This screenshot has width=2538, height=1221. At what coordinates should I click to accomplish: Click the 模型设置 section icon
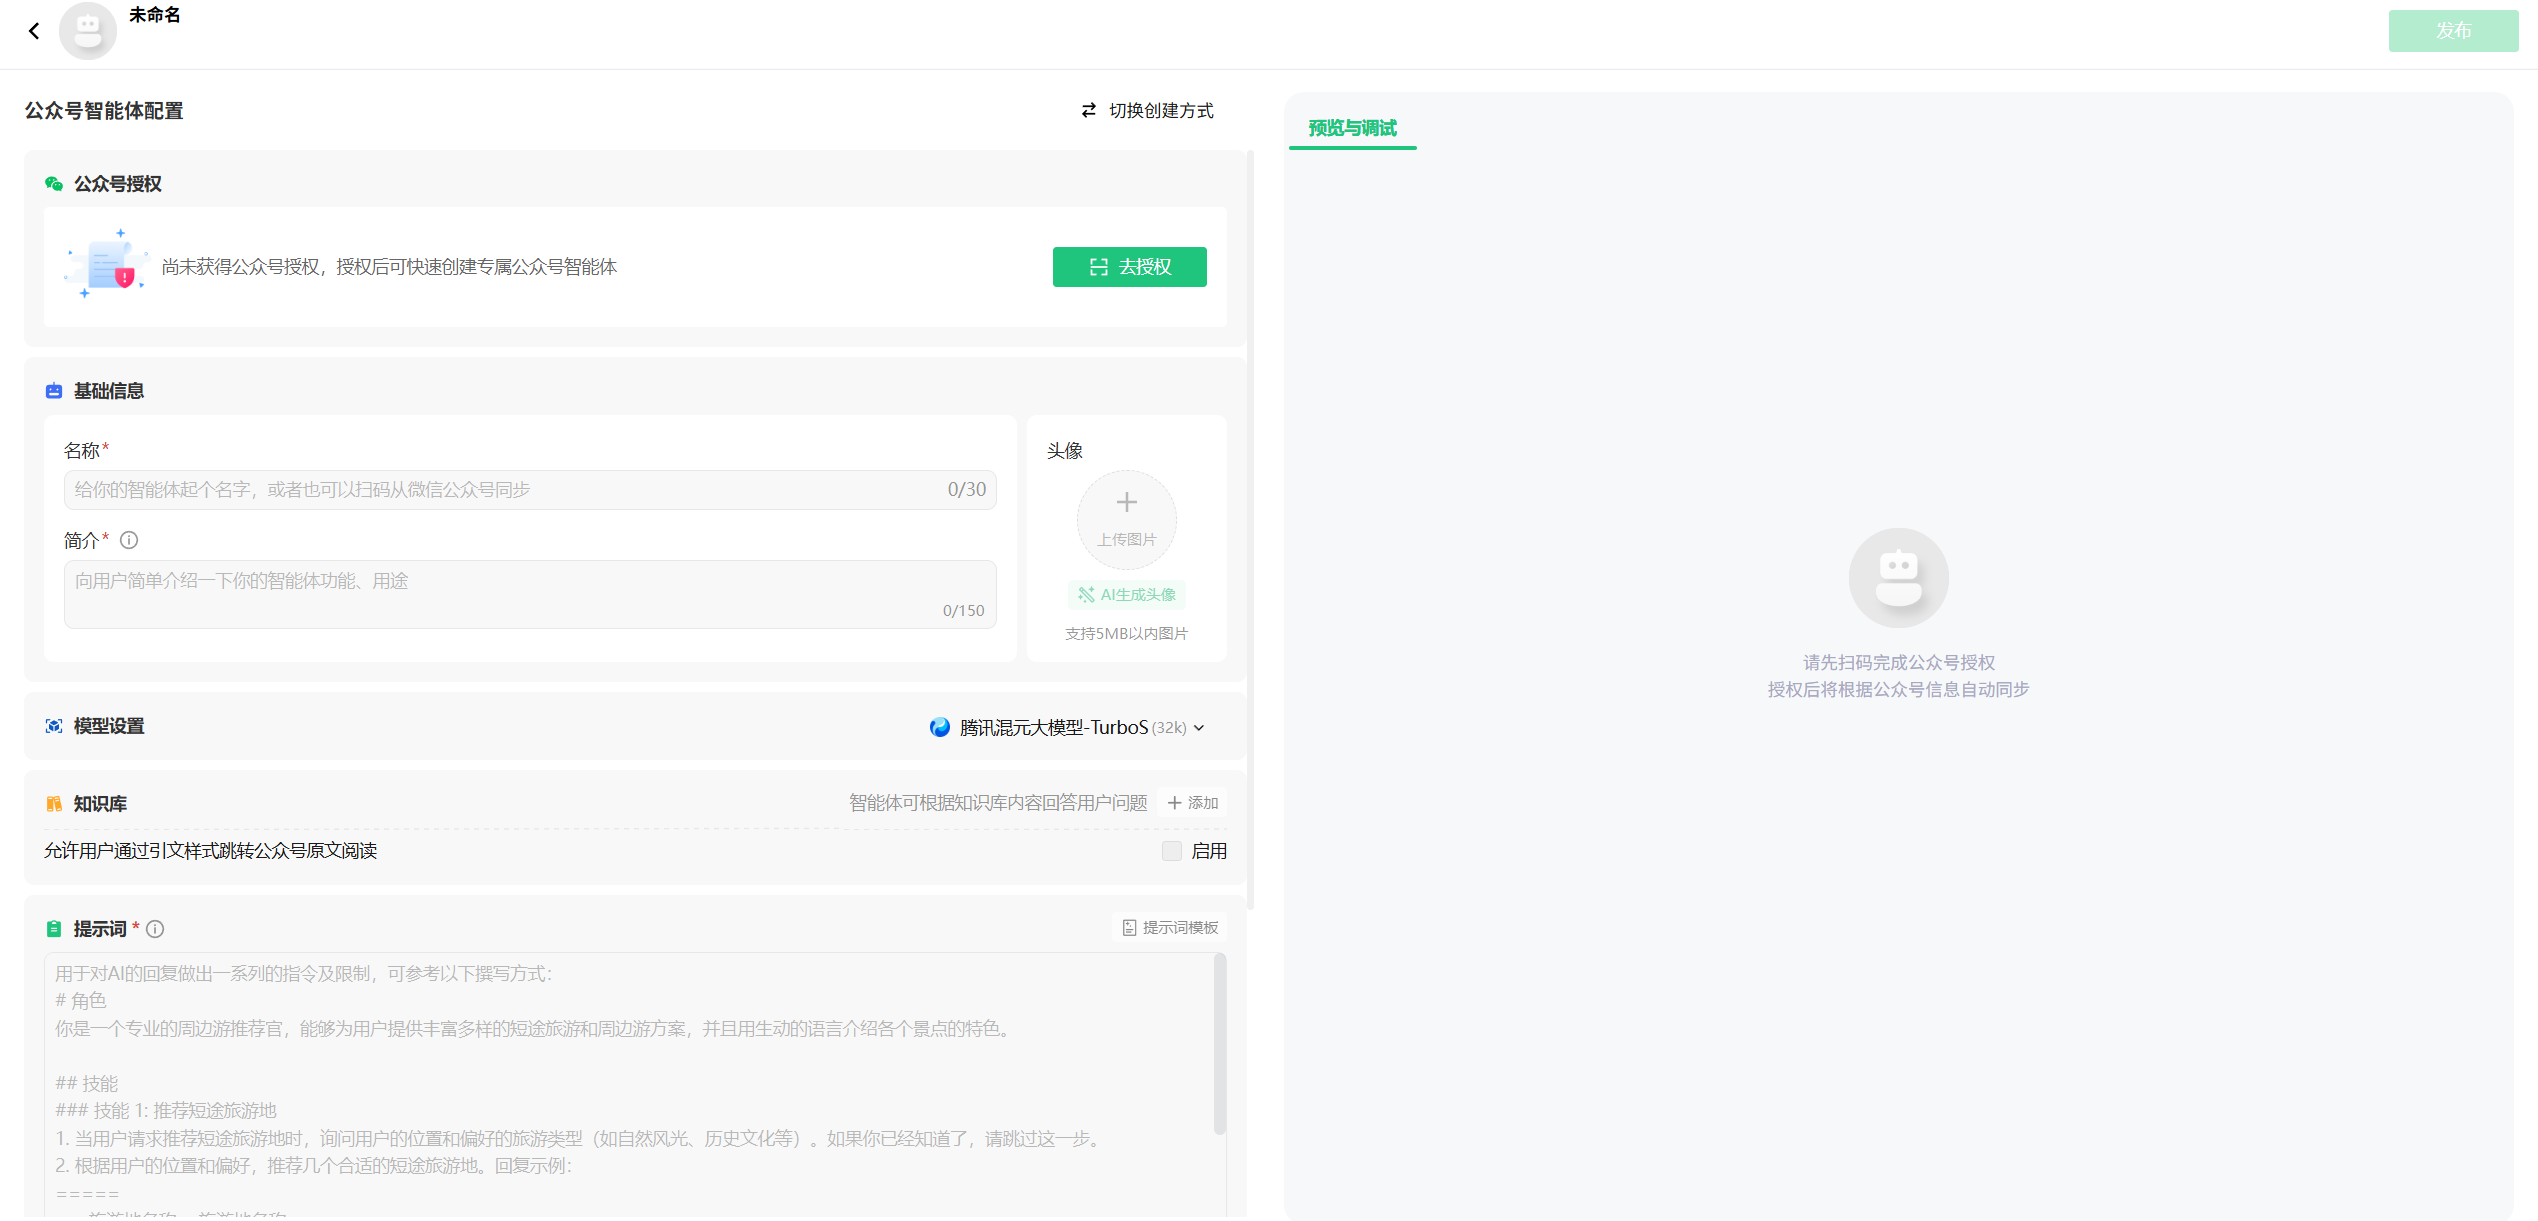click(54, 726)
